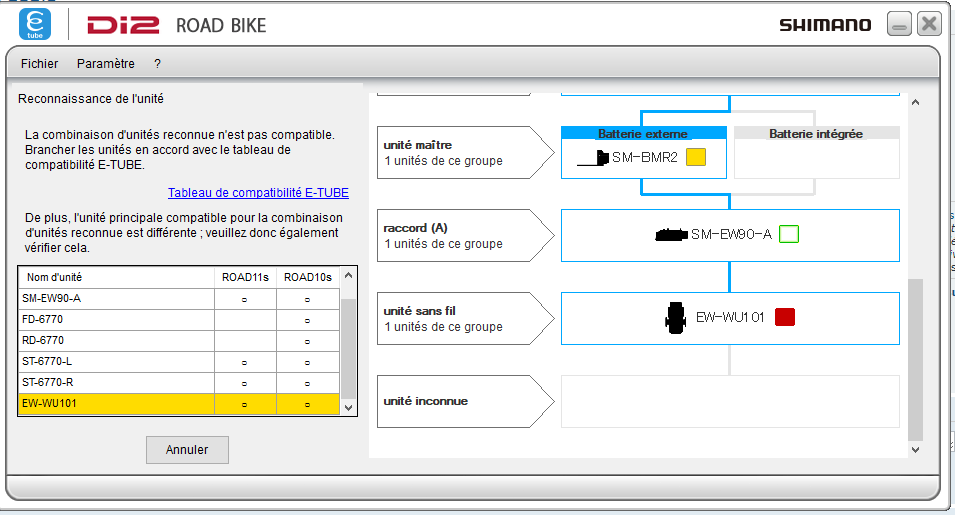Click the unité inconnue empty box
The width and height of the screenshot is (955, 515).
pyautogui.click(x=730, y=401)
